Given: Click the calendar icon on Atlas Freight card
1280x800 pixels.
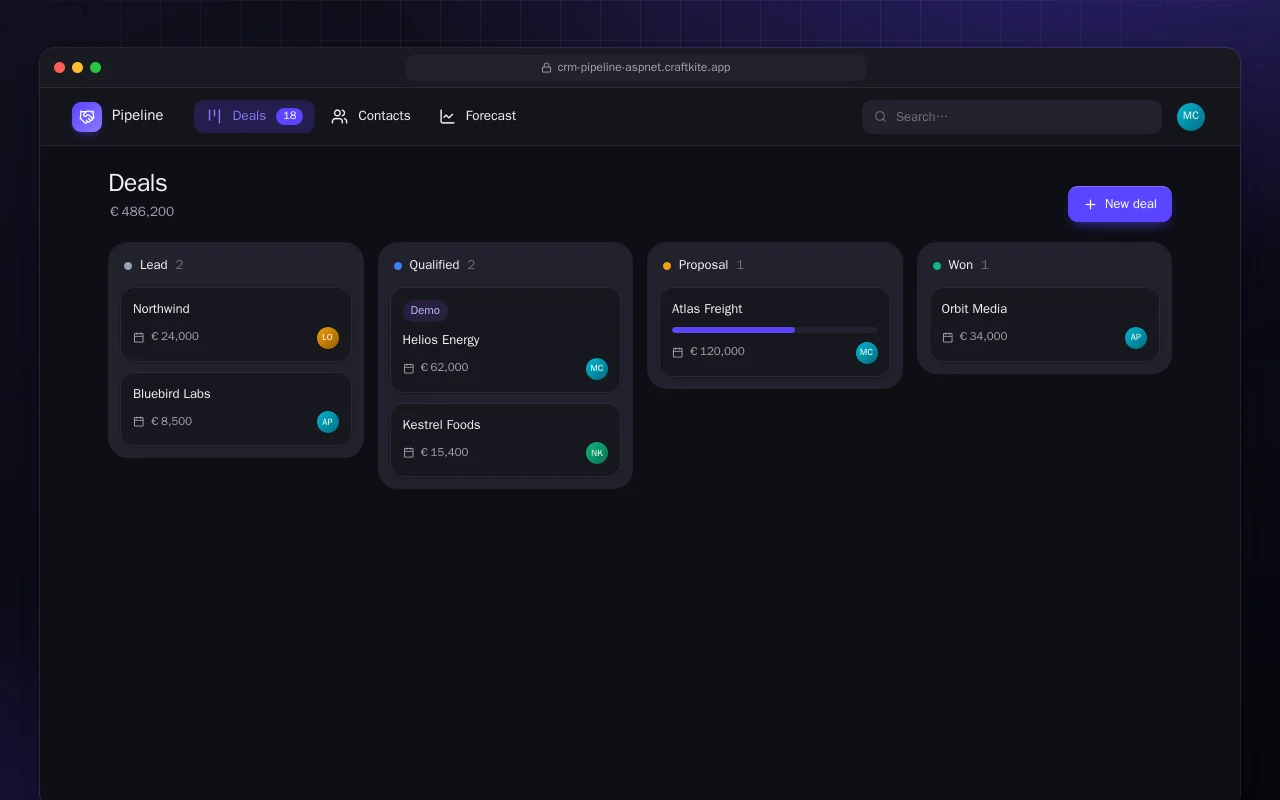Looking at the screenshot, I should 678,352.
